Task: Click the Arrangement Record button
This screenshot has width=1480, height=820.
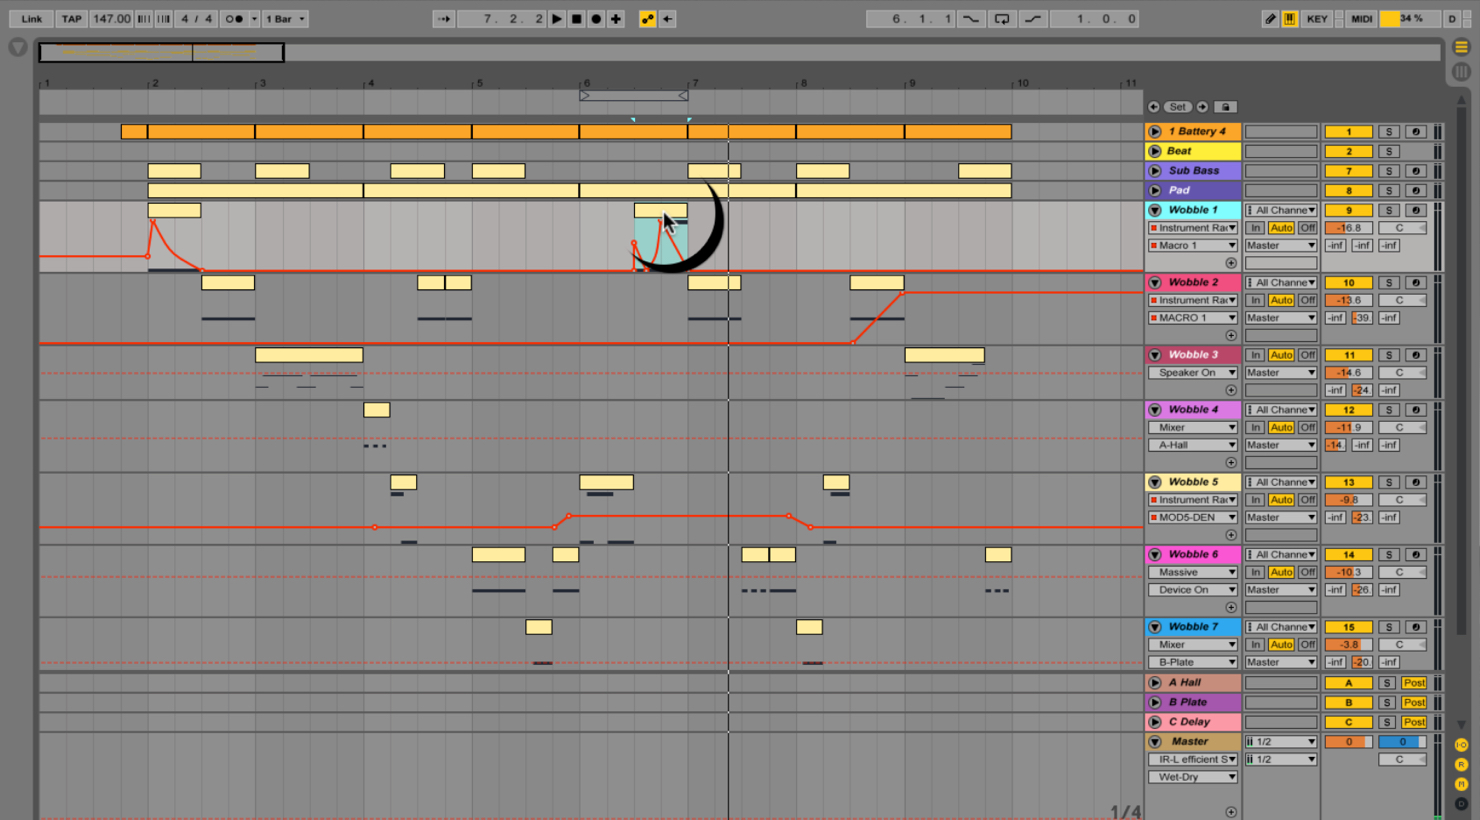Action: pyautogui.click(x=596, y=18)
